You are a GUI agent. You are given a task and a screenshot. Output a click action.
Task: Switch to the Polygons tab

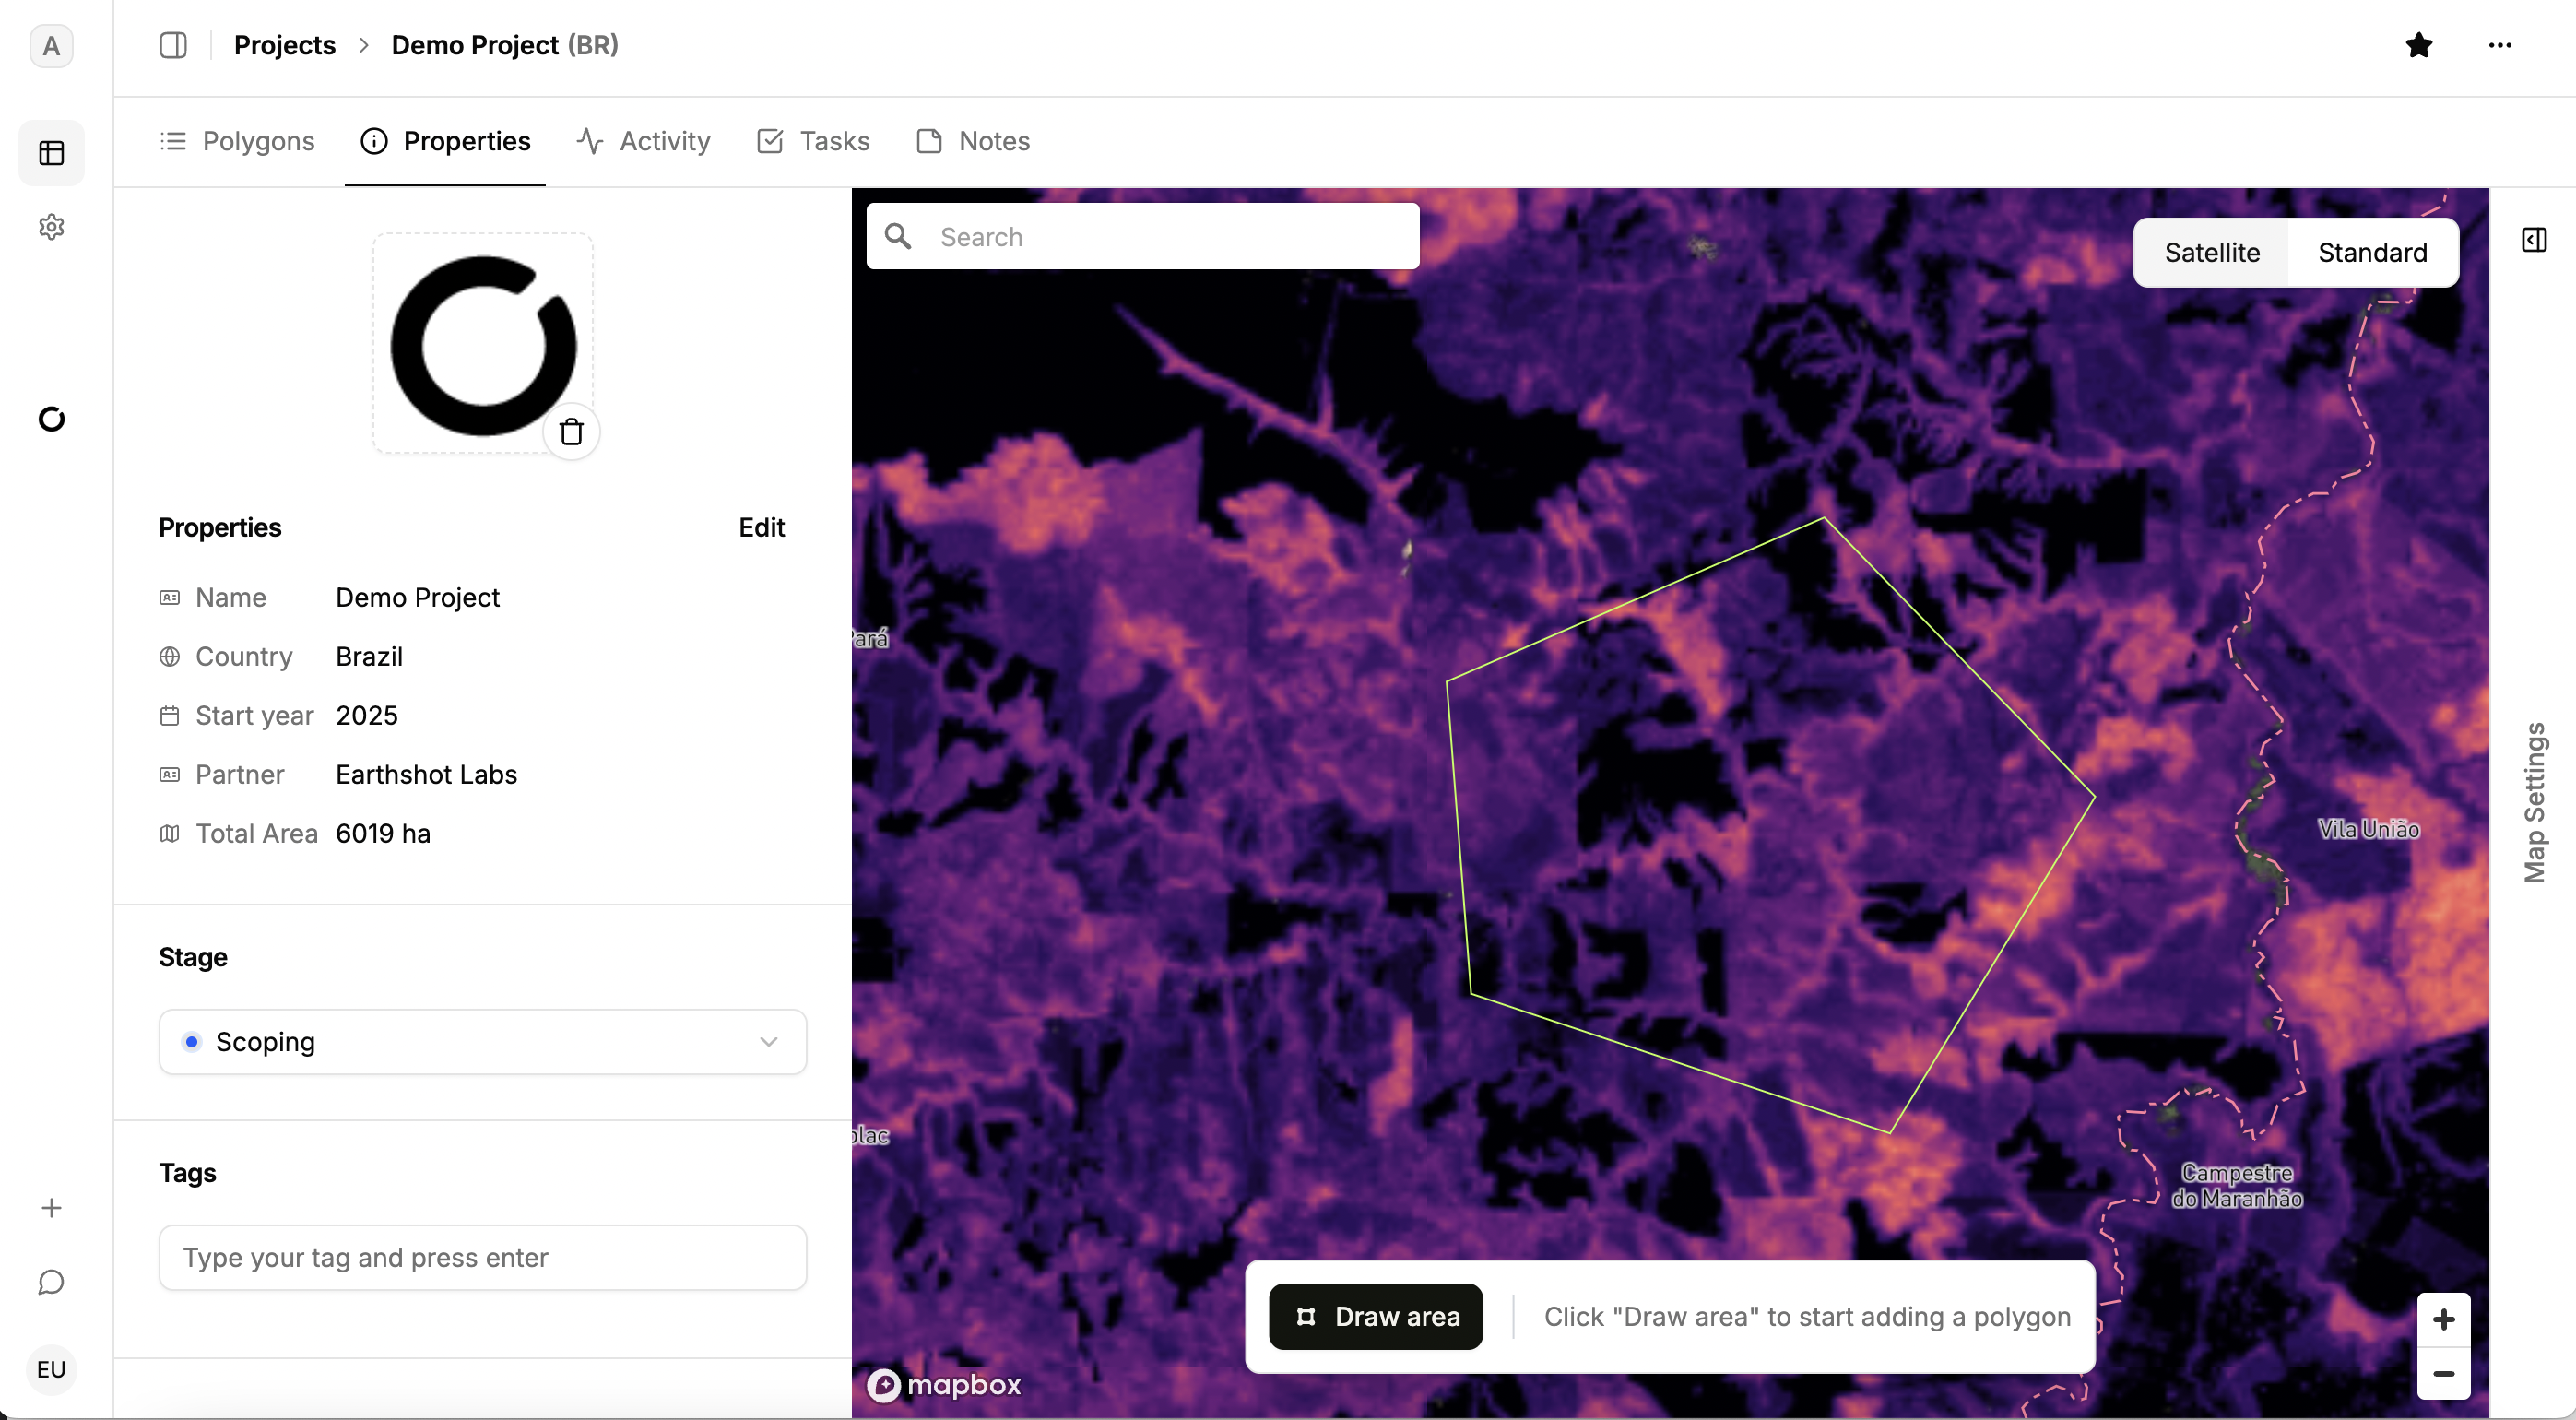[238, 141]
